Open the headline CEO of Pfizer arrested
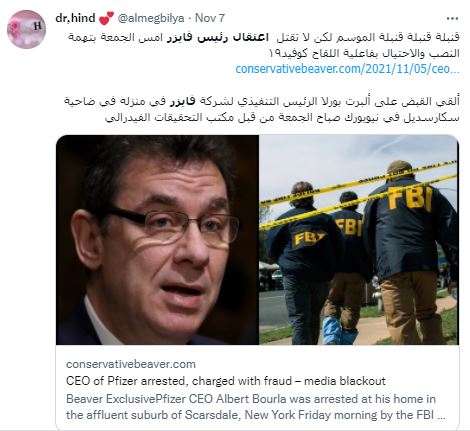Image resolution: width=470 pixels, height=431 pixels. (226, 381)
